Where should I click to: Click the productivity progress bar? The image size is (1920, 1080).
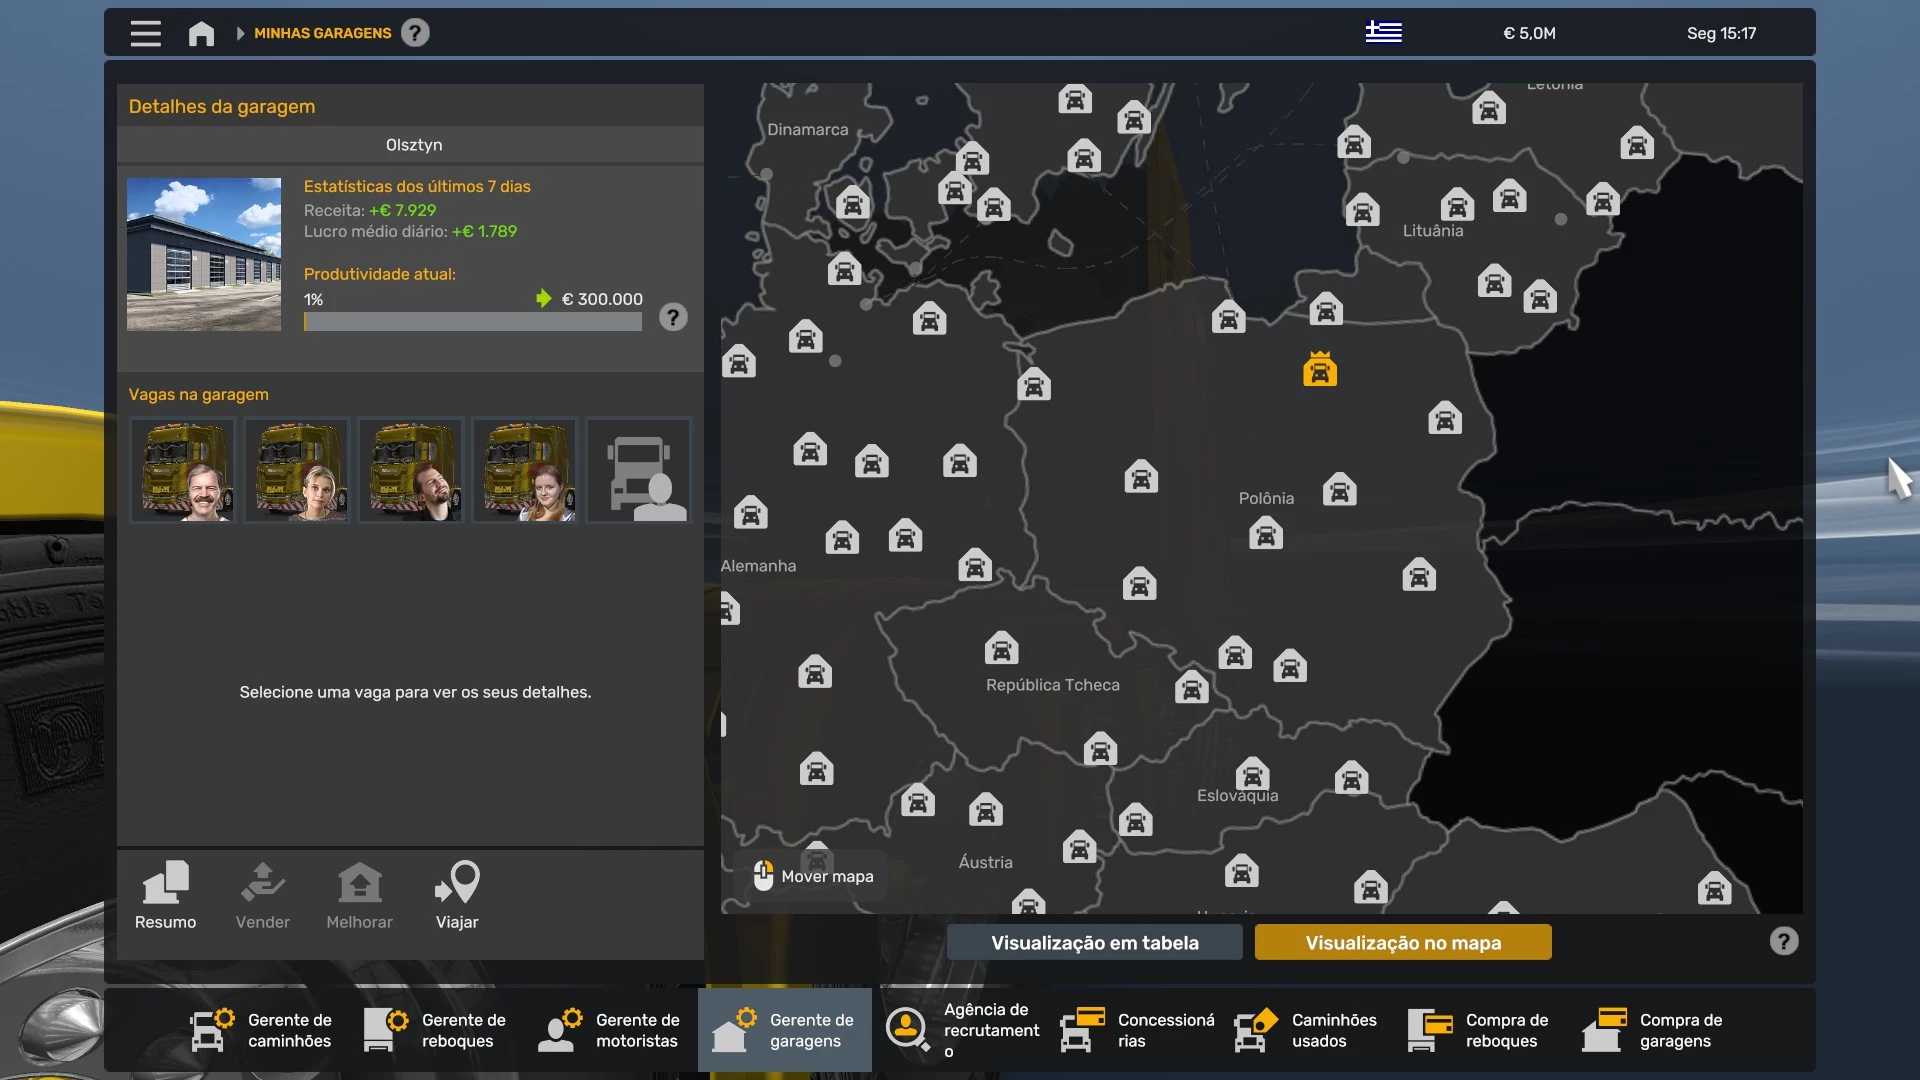point(472,322)
